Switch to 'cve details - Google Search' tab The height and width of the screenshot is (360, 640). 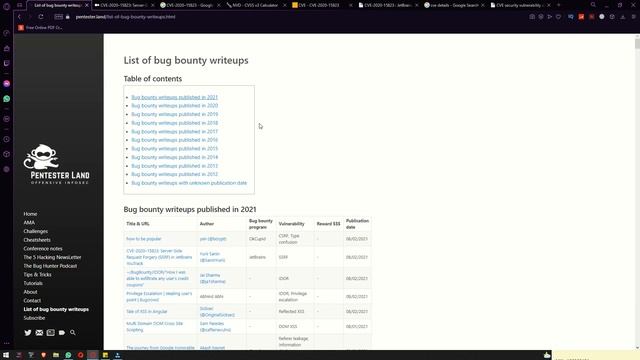[453, 5]
